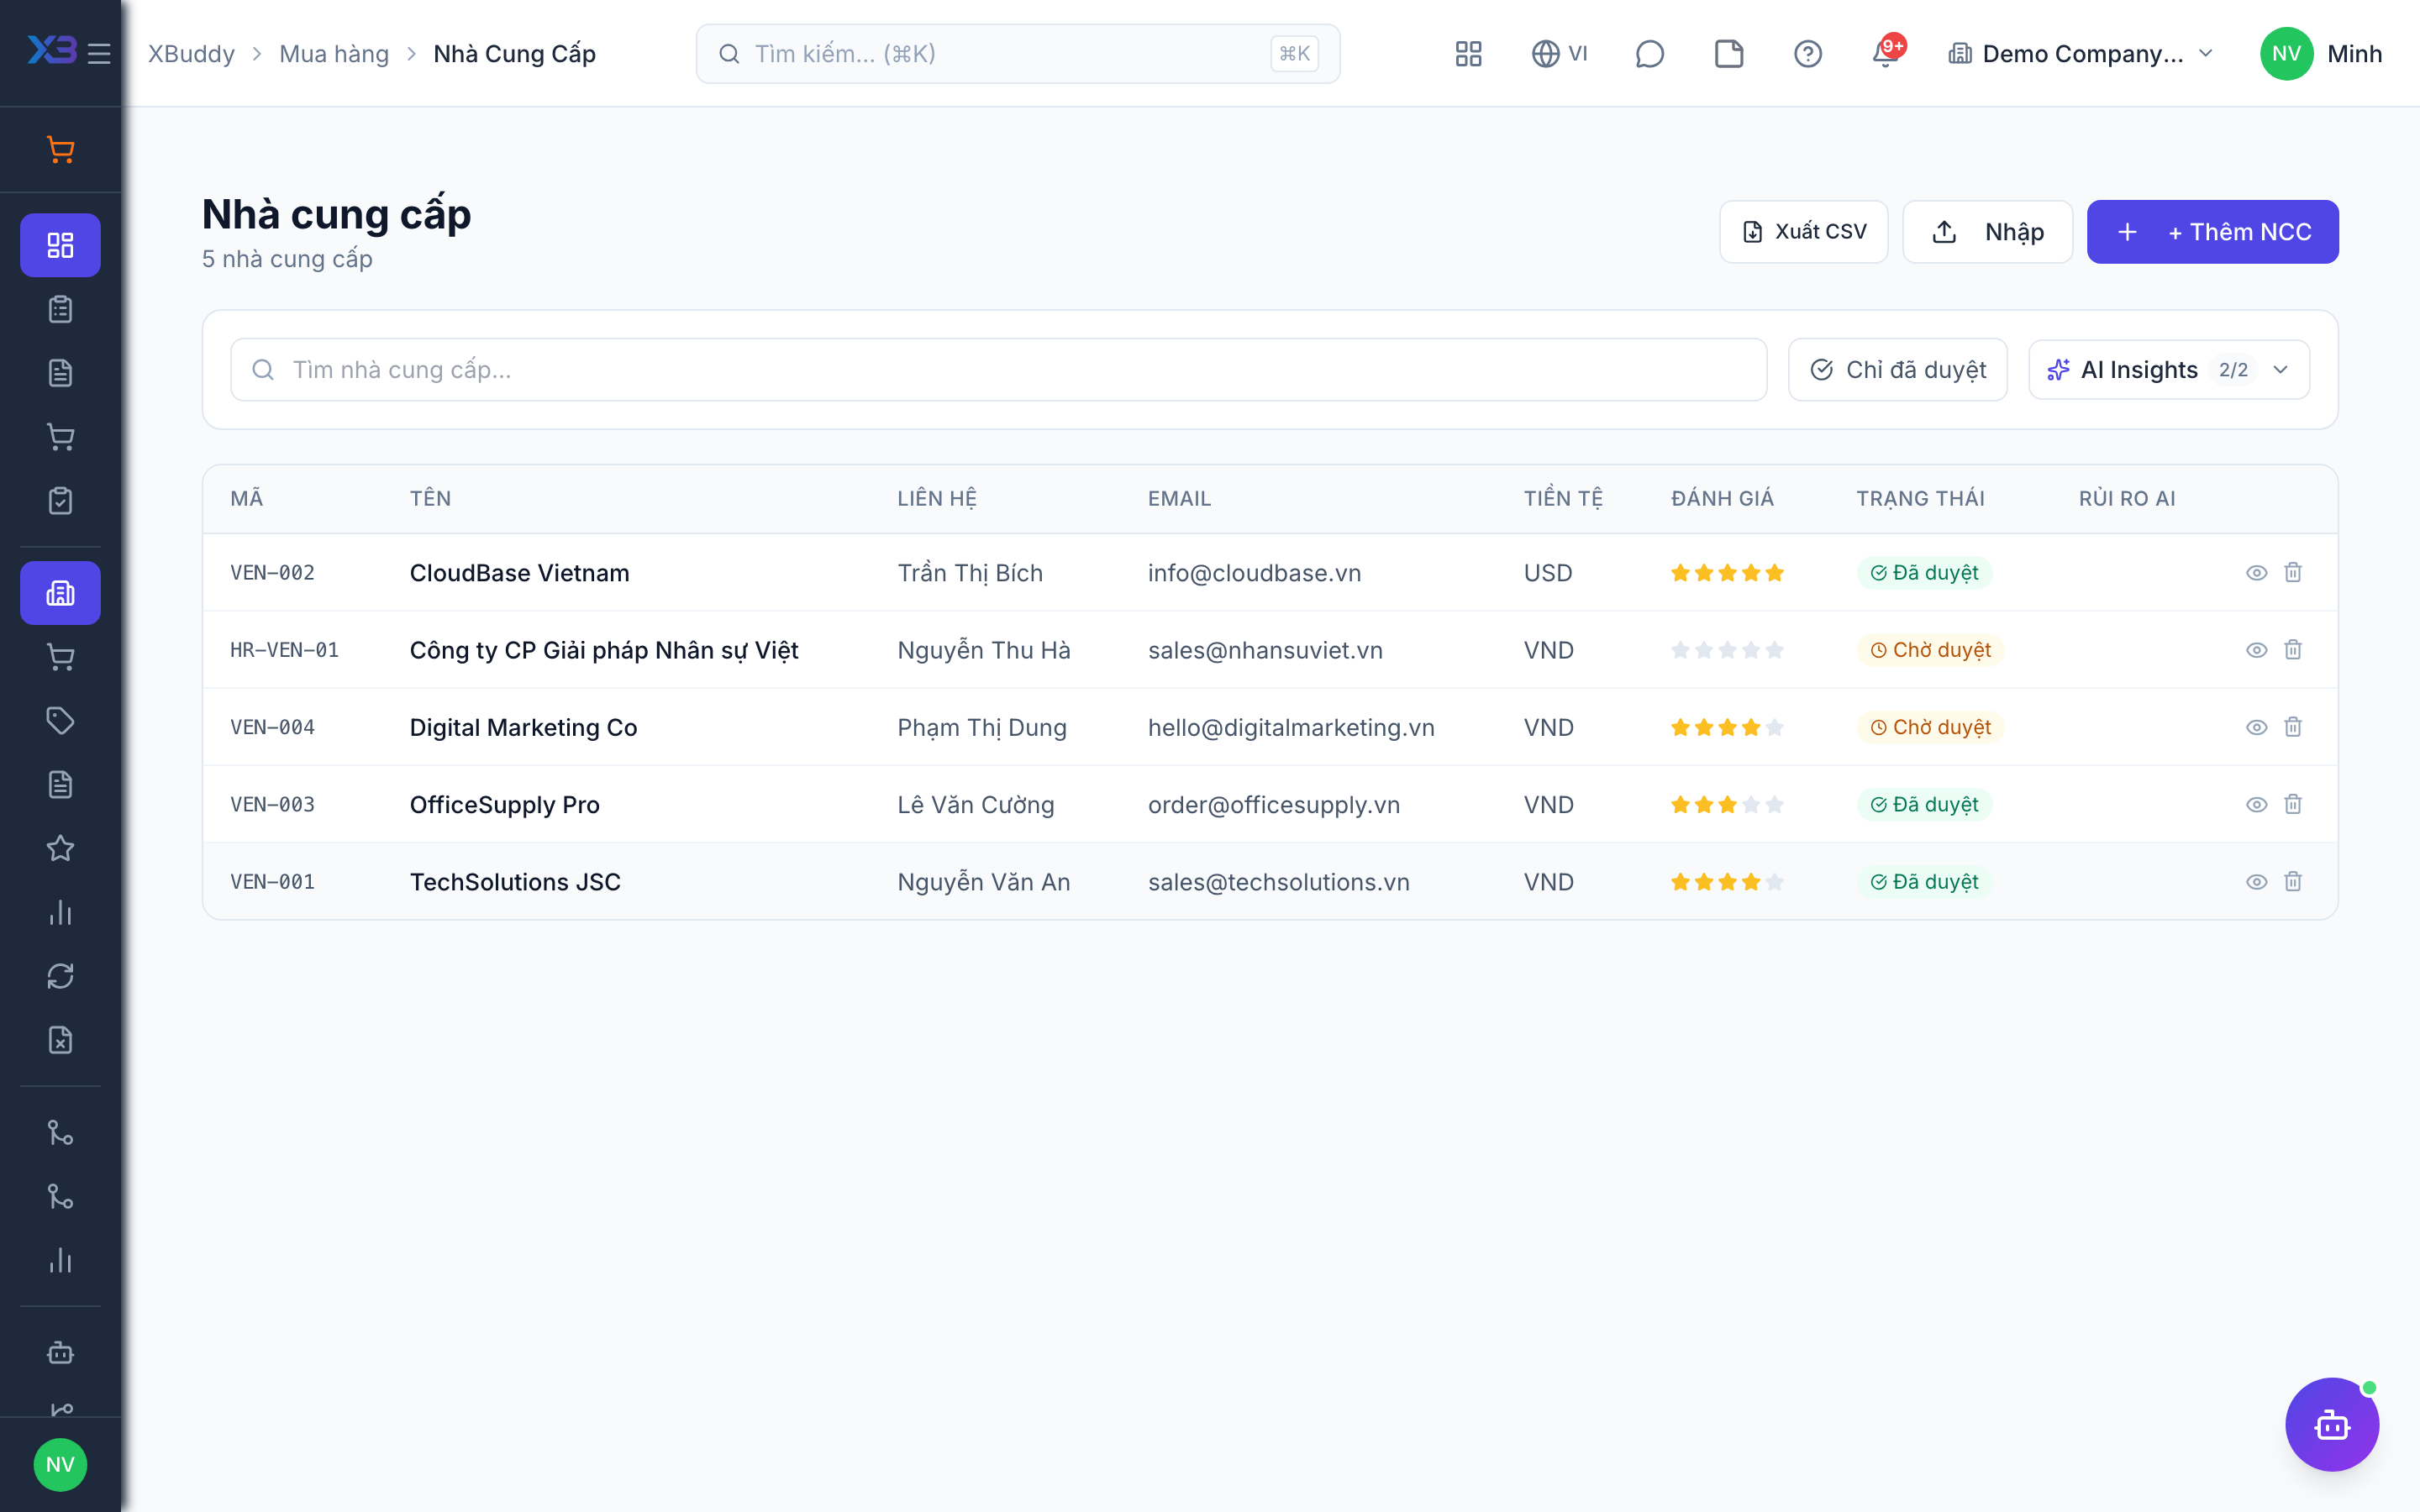Screen dimensions: 2420x1512
Task: Open the suppliers building icon in sidebar
Action: click(x=60, y=593)
